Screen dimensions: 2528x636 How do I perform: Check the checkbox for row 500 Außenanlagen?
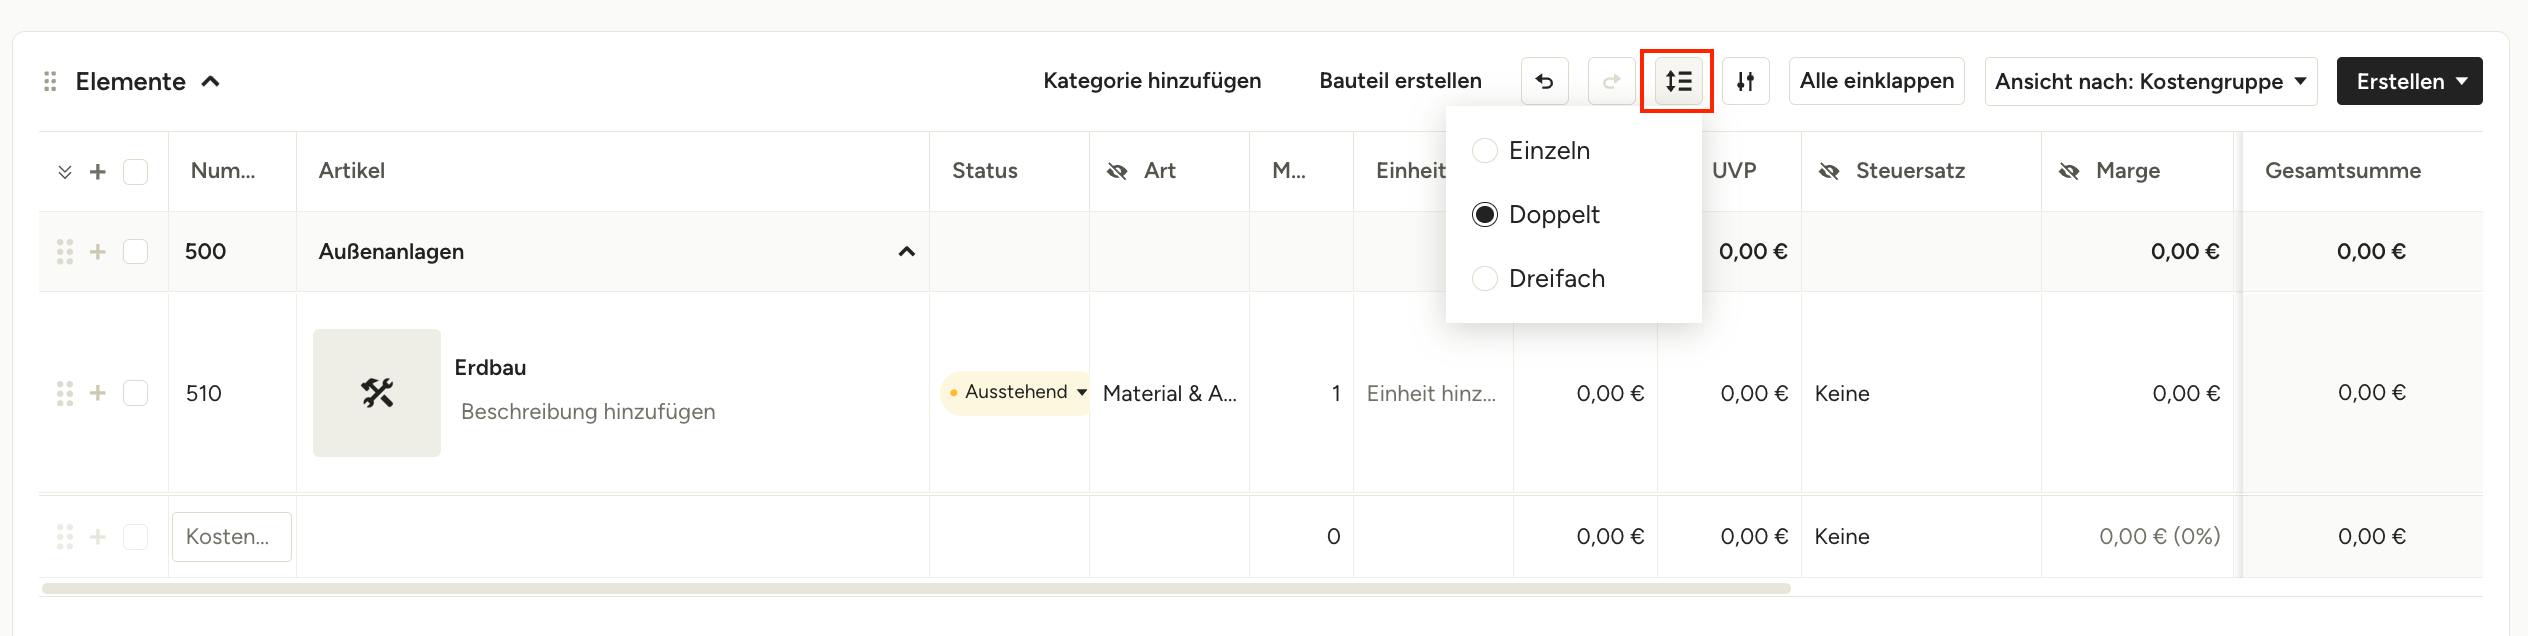pyautogui.click(x=135, y=251)
